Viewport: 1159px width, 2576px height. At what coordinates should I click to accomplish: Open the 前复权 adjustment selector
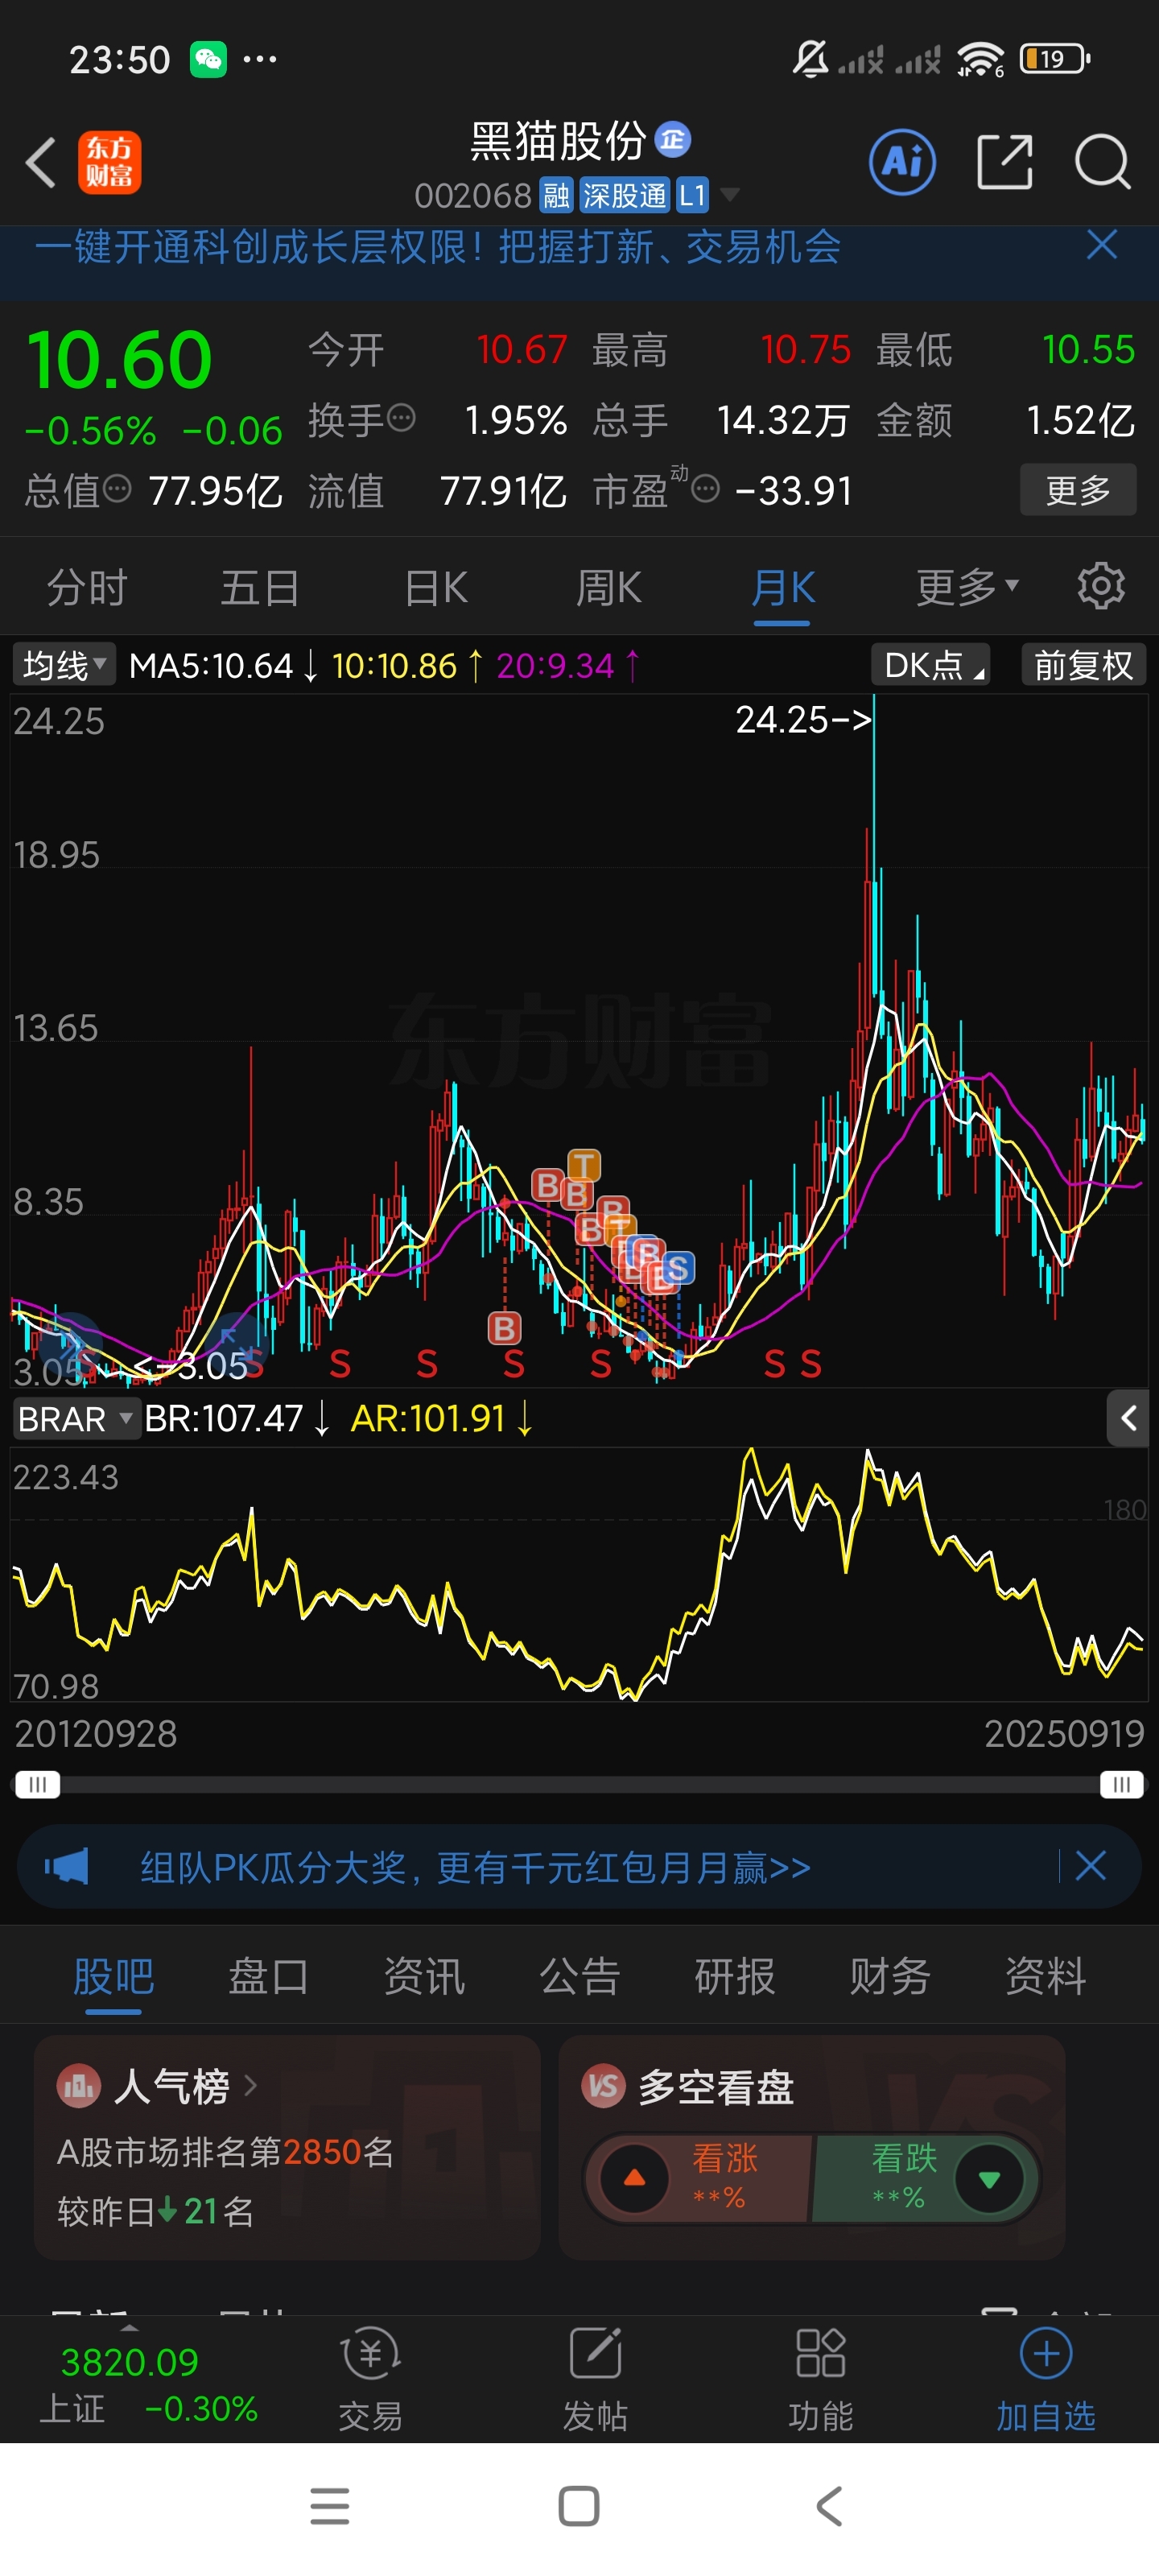coord(1083,665)
